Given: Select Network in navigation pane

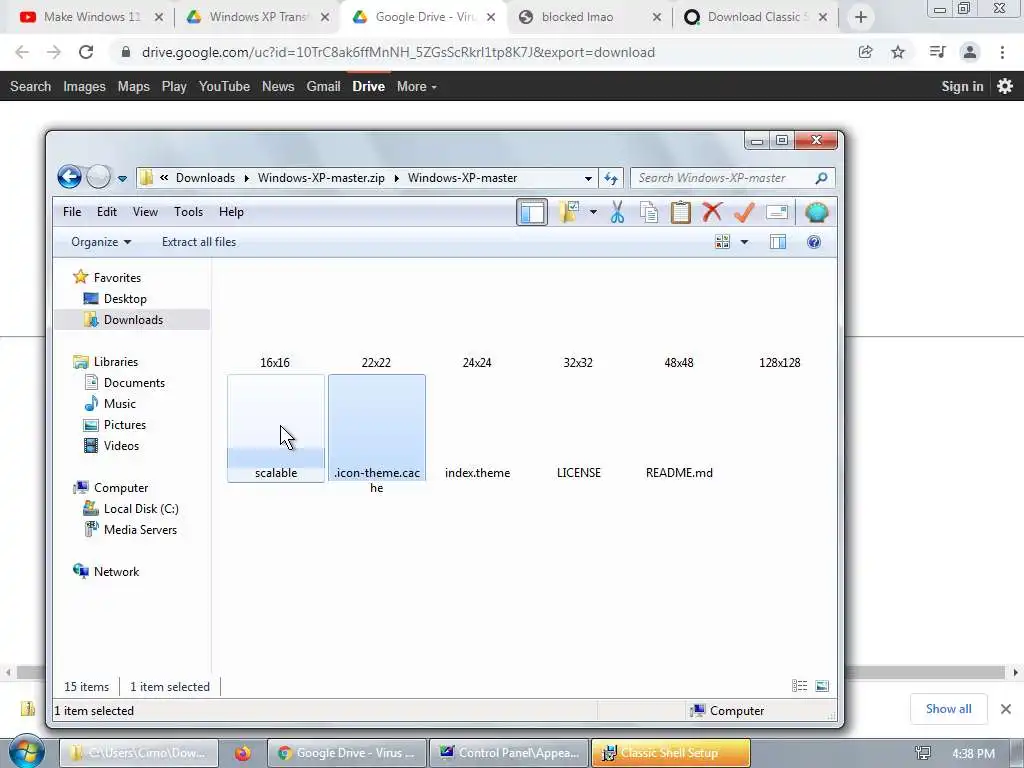Looking at the screenshot, I should coord(116,571).
